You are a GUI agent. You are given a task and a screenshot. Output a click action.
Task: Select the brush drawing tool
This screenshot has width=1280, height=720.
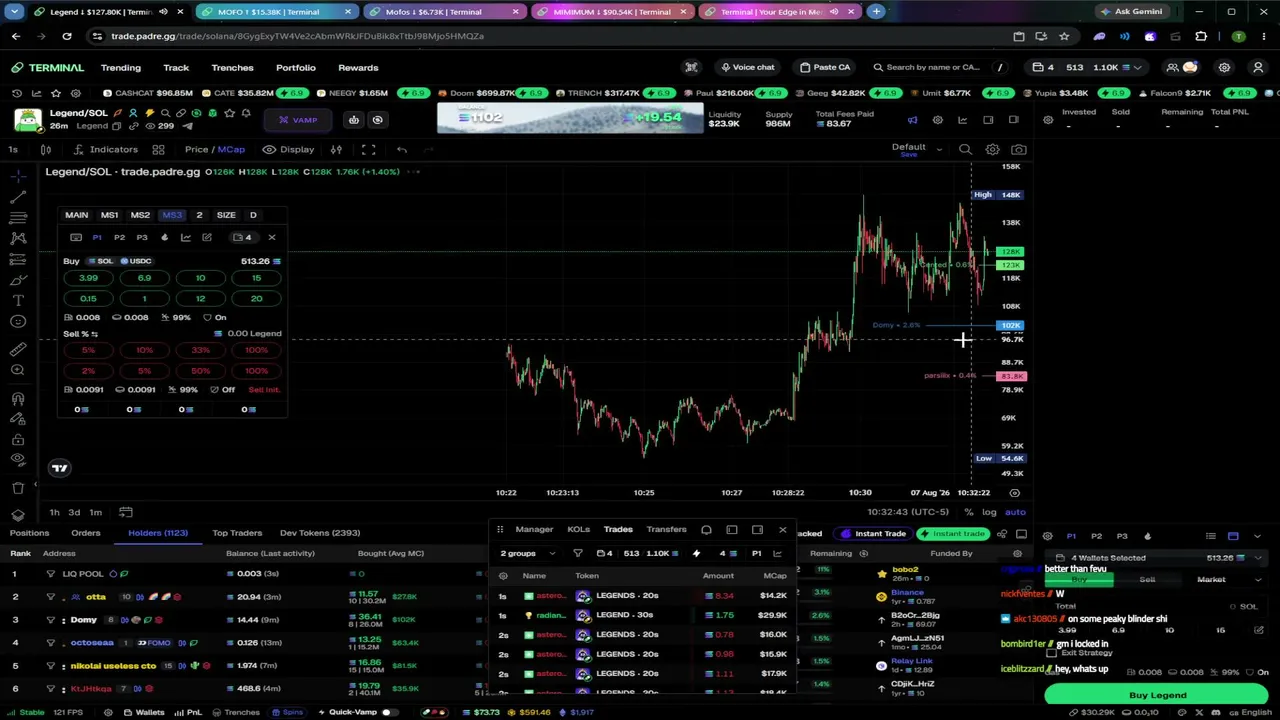18,280
